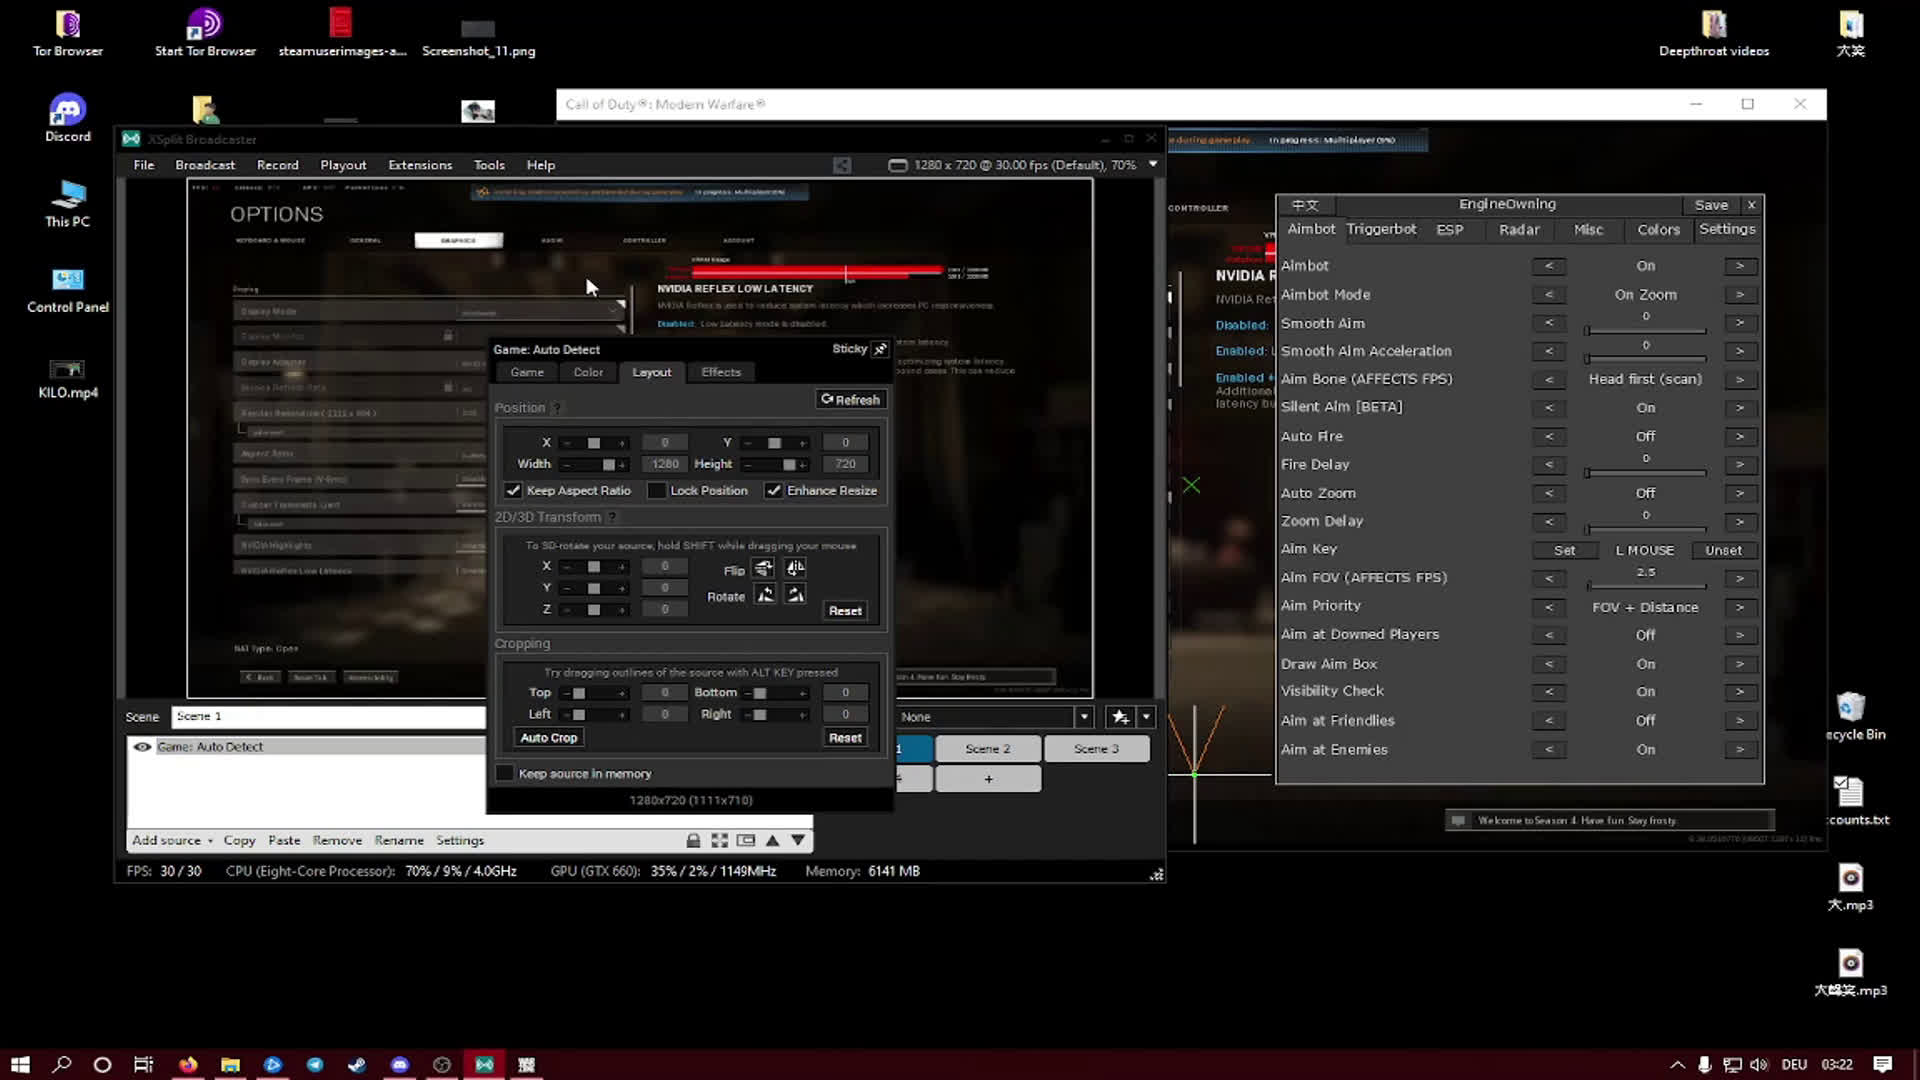Image resolution: width=1920 pixels, height=1080 pixels.
Task: Open the Broadcast menu
Action: (x=205, y=165)
